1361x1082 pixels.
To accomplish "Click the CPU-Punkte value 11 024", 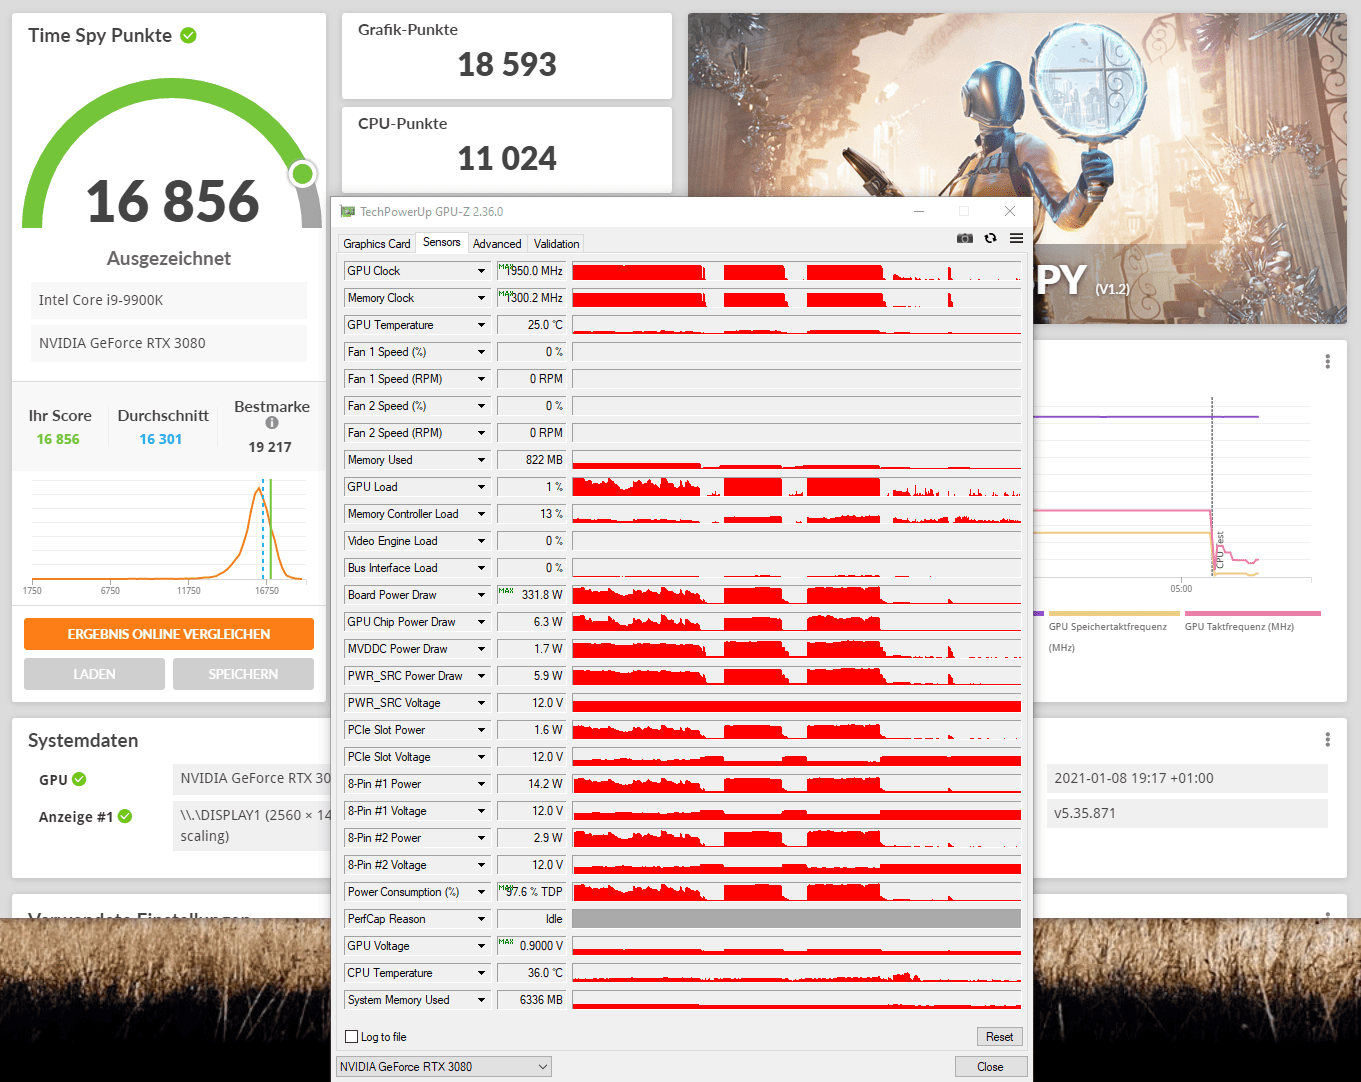I will 507,159.
